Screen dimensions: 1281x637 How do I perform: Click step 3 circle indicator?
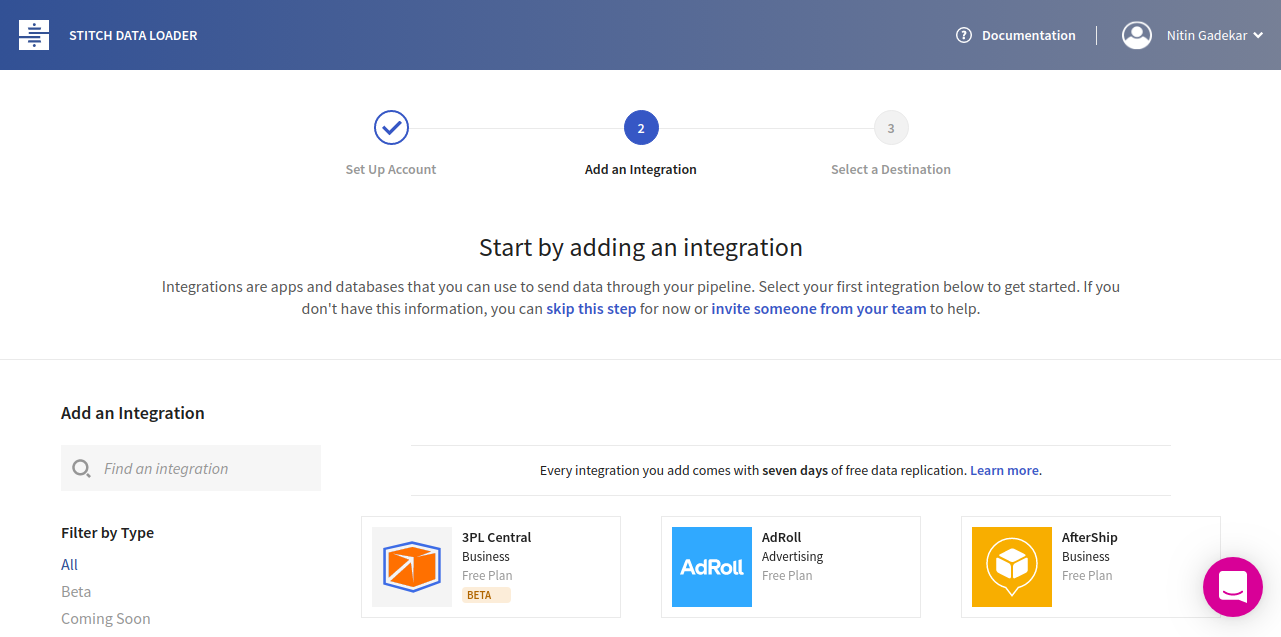coord(891,128)
